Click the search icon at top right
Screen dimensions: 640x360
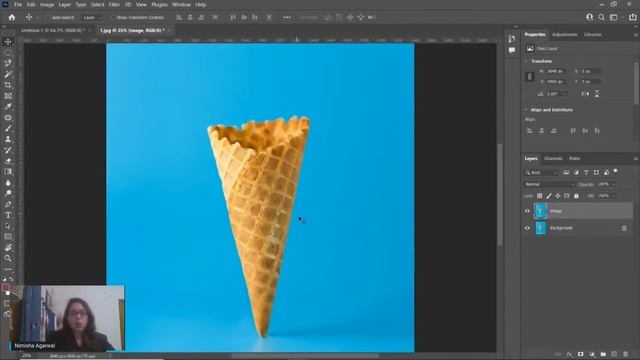[601, 18]
